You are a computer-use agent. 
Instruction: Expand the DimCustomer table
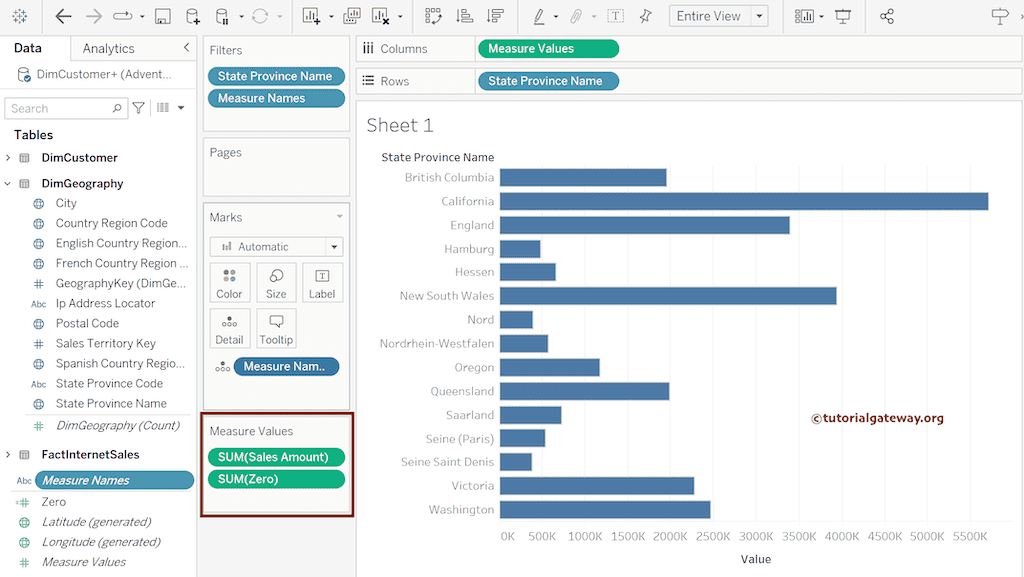9,158
